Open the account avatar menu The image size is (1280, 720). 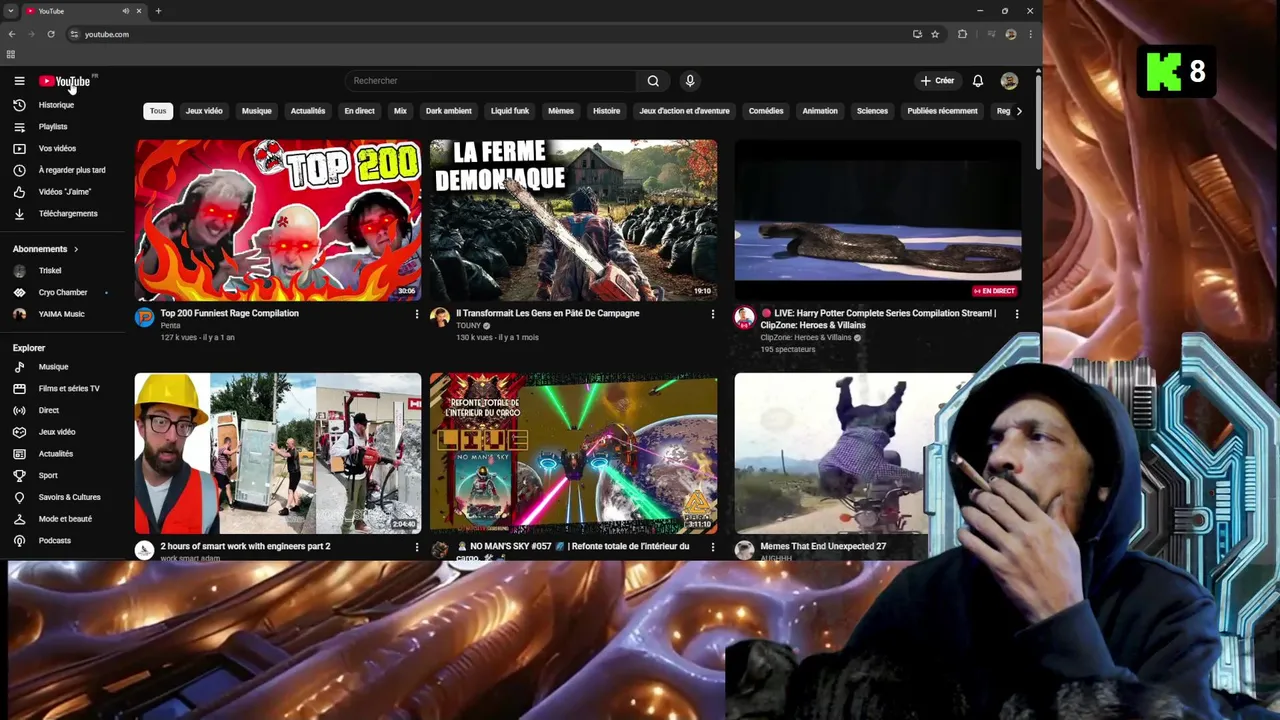[1009, 81]
